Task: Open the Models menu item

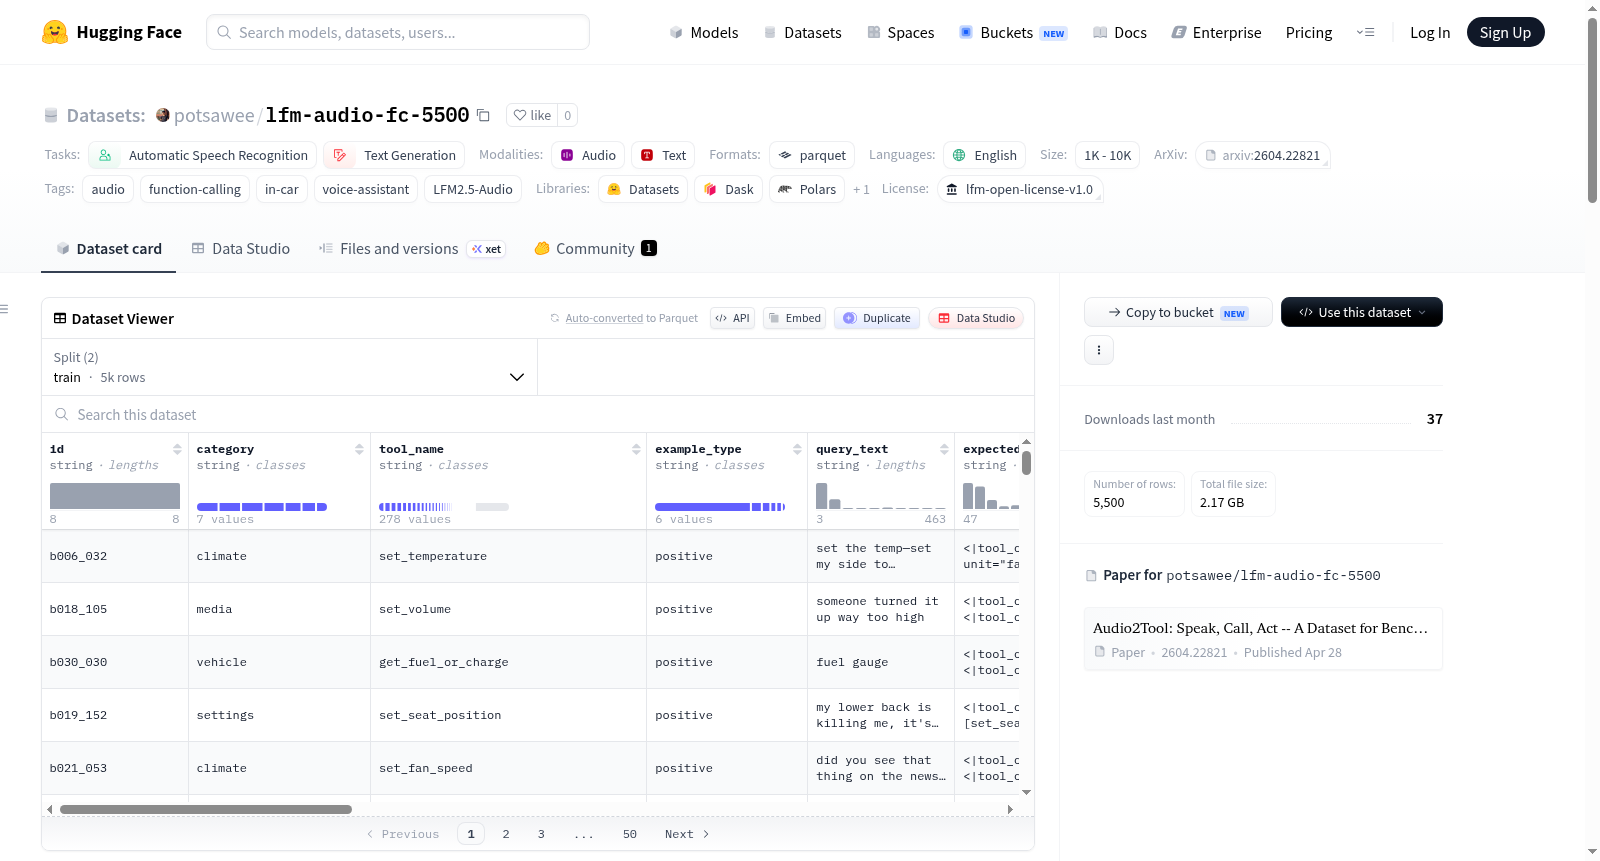Action: (704, 32)
